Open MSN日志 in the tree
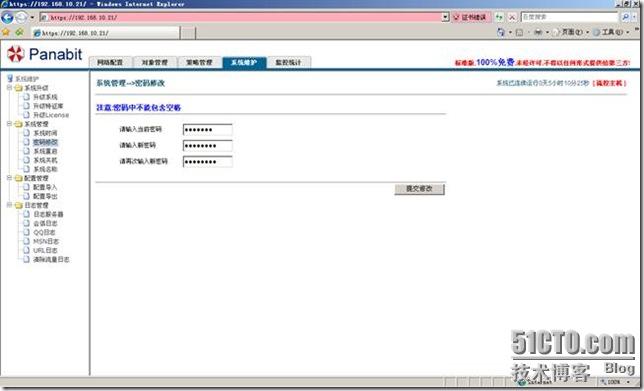This screenshot has height=391, width=644. pyautogui.click(x=46, y=242)
